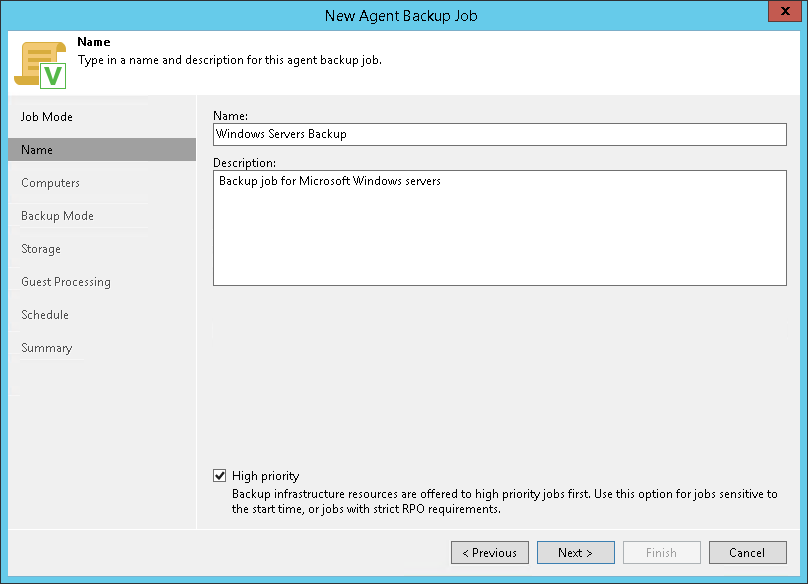Image resolution: width=808 pixels, height=584 pixels.
Task: Go to the Job Mode step
Action: point(47,117)
